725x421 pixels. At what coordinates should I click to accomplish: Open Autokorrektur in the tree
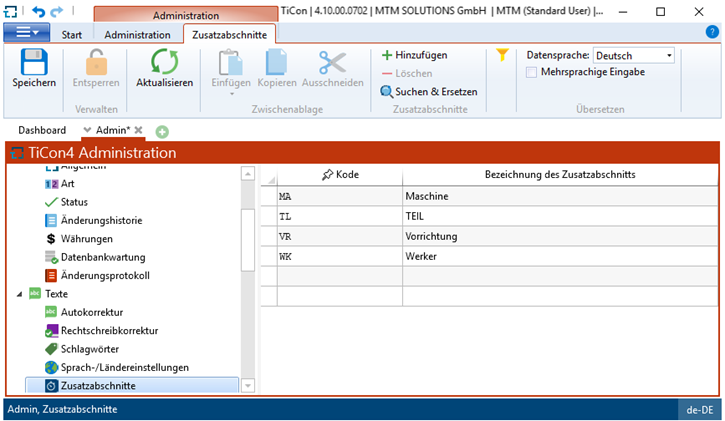point(92,312)
